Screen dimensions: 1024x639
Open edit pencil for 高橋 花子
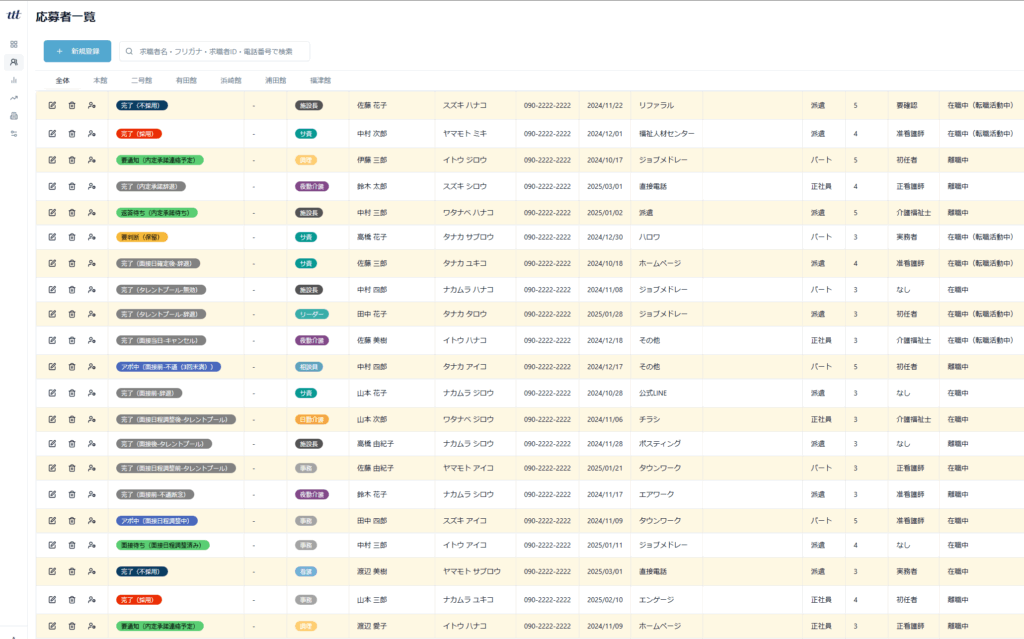click(52, 237)
